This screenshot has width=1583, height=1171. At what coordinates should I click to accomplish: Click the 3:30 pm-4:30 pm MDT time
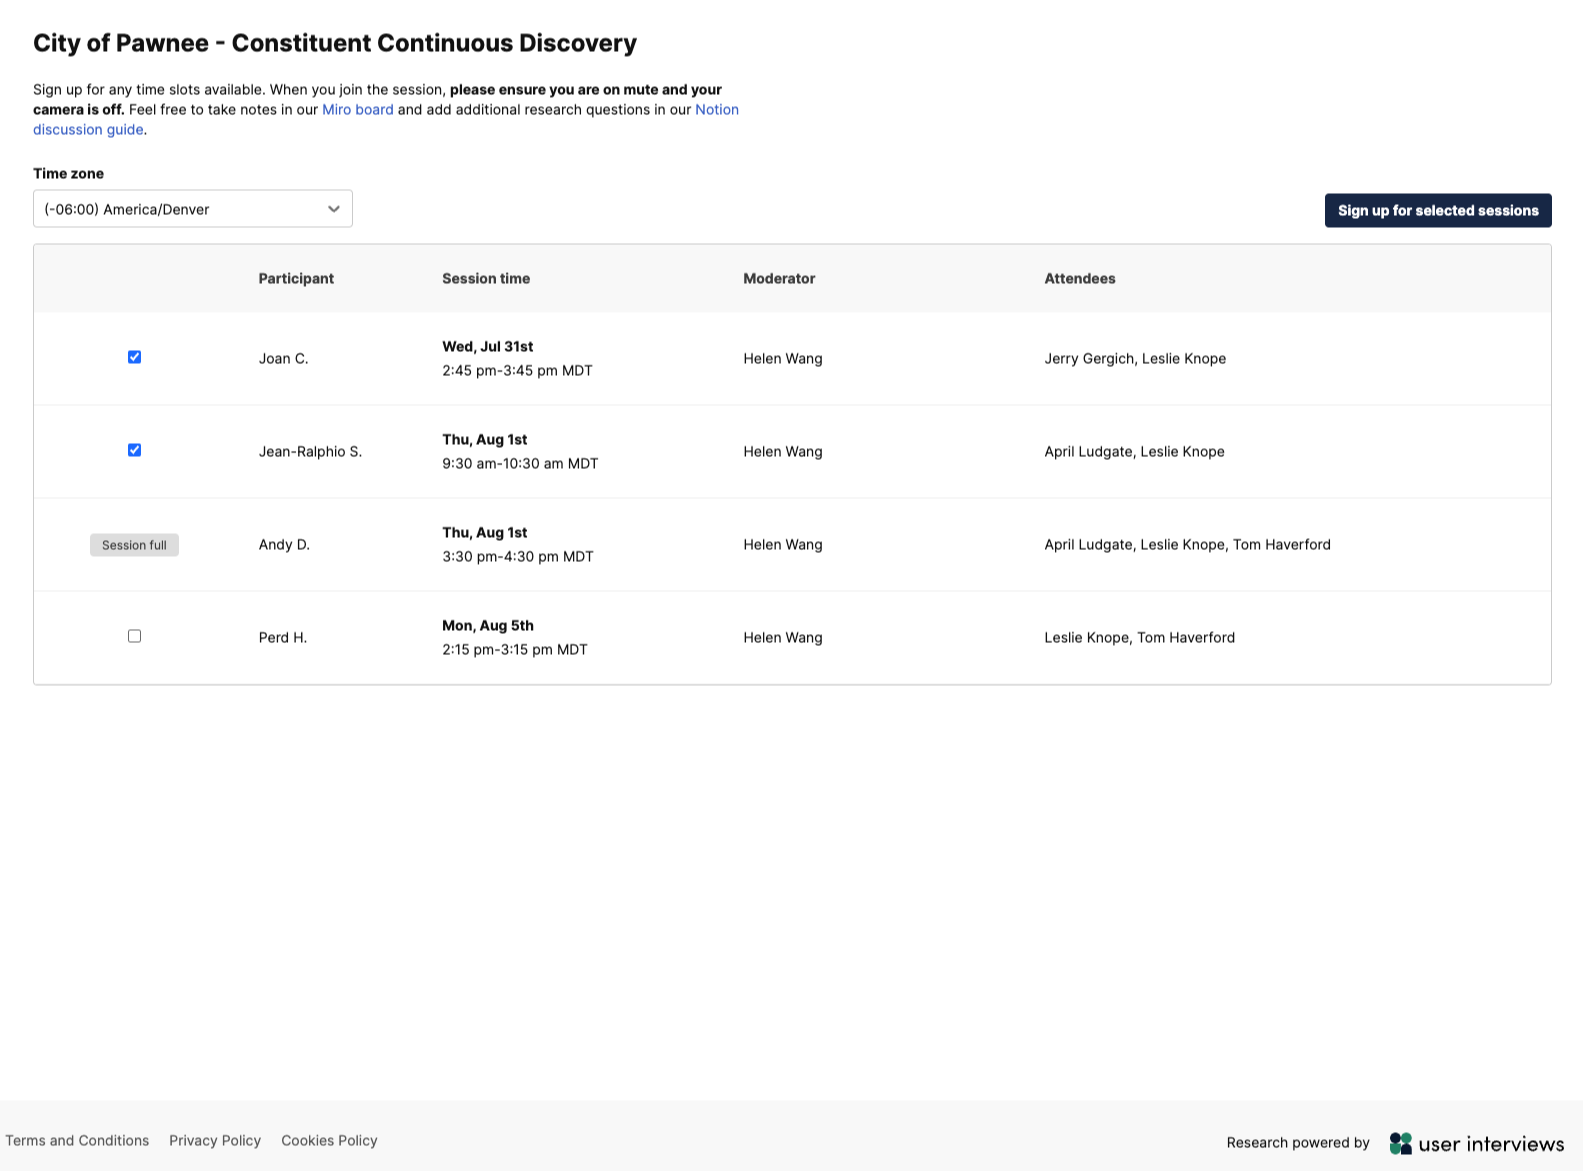(518, 556)
